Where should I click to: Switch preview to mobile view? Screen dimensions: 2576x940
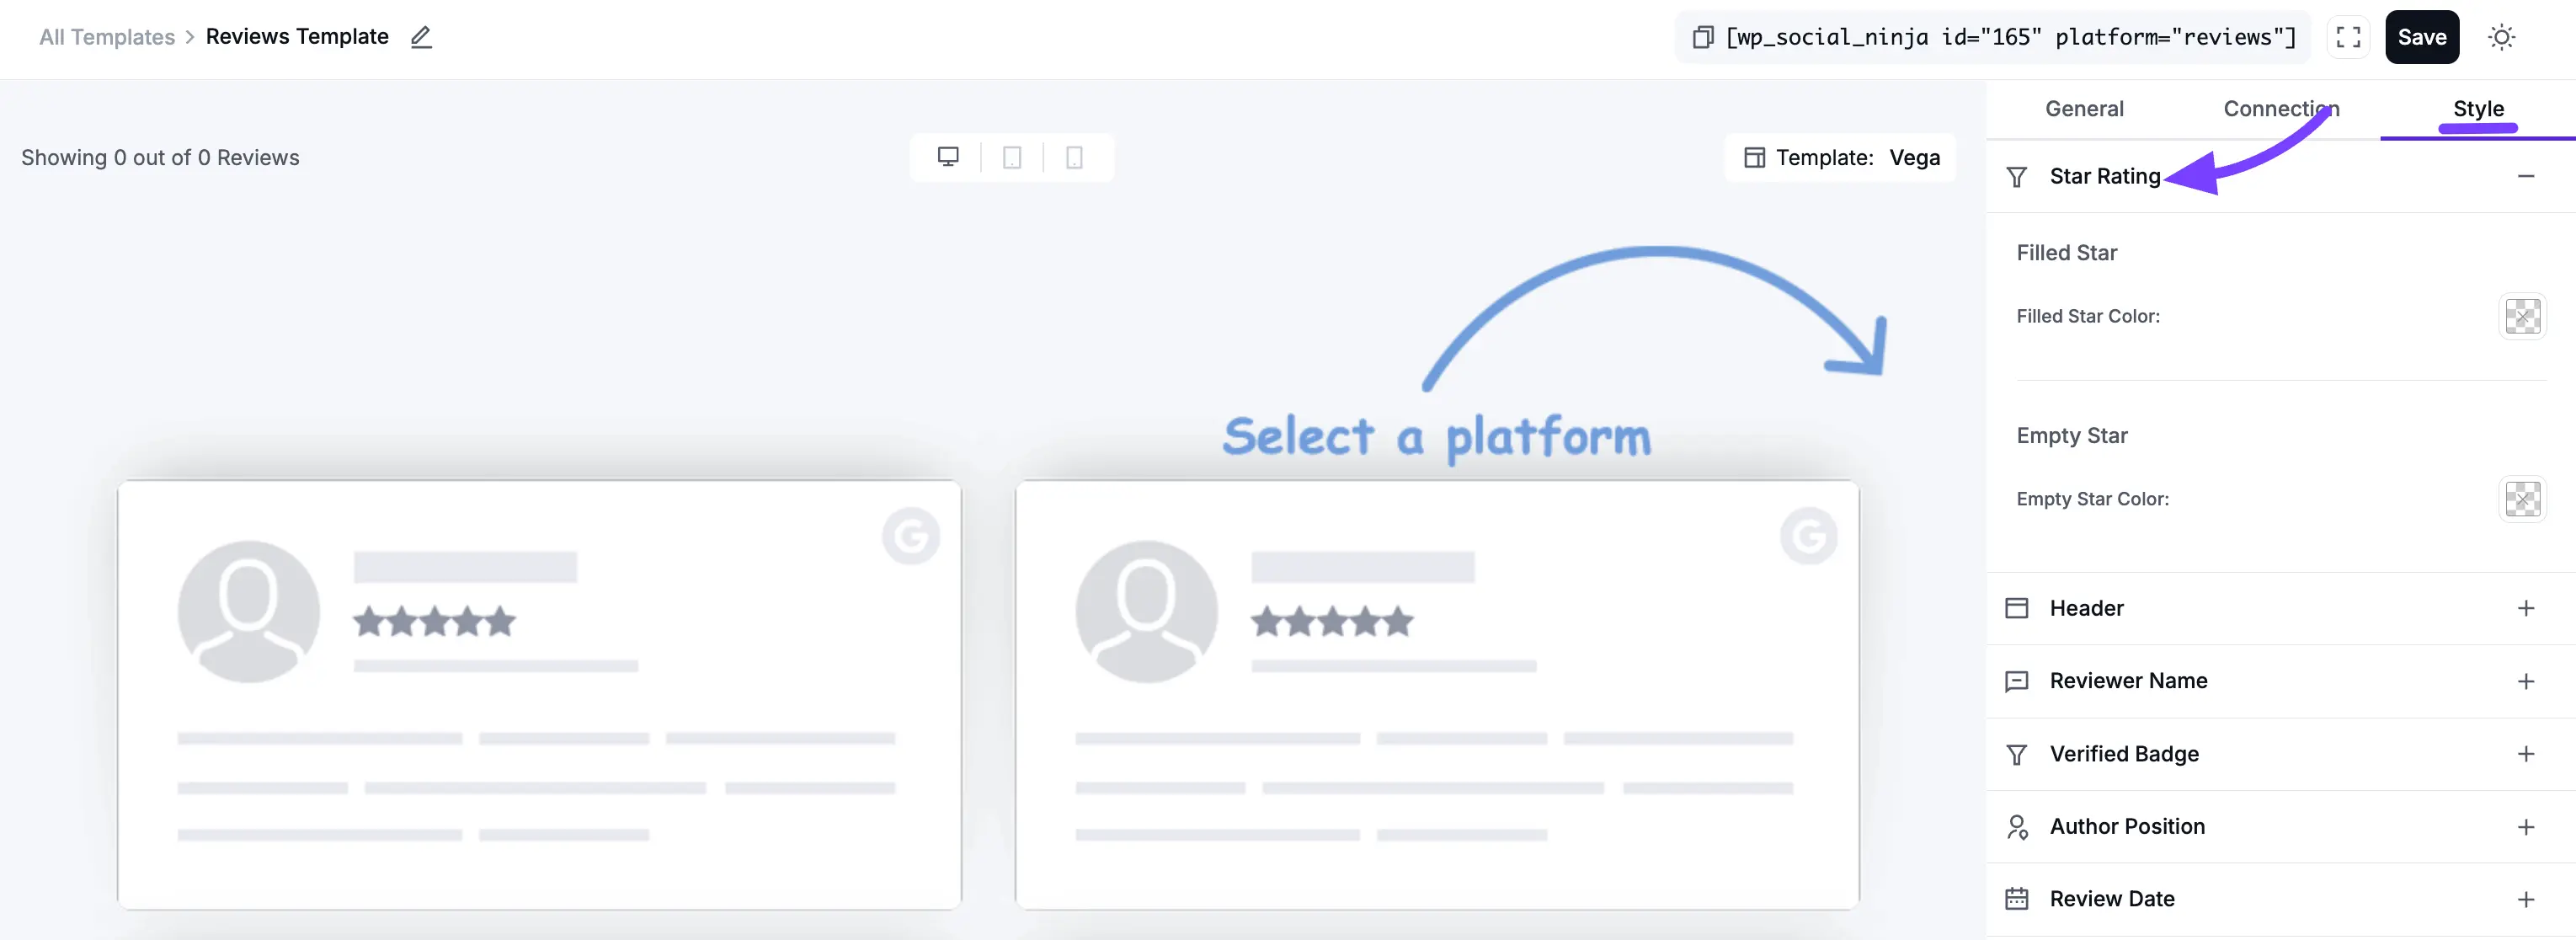click(x=1075, y=157)
